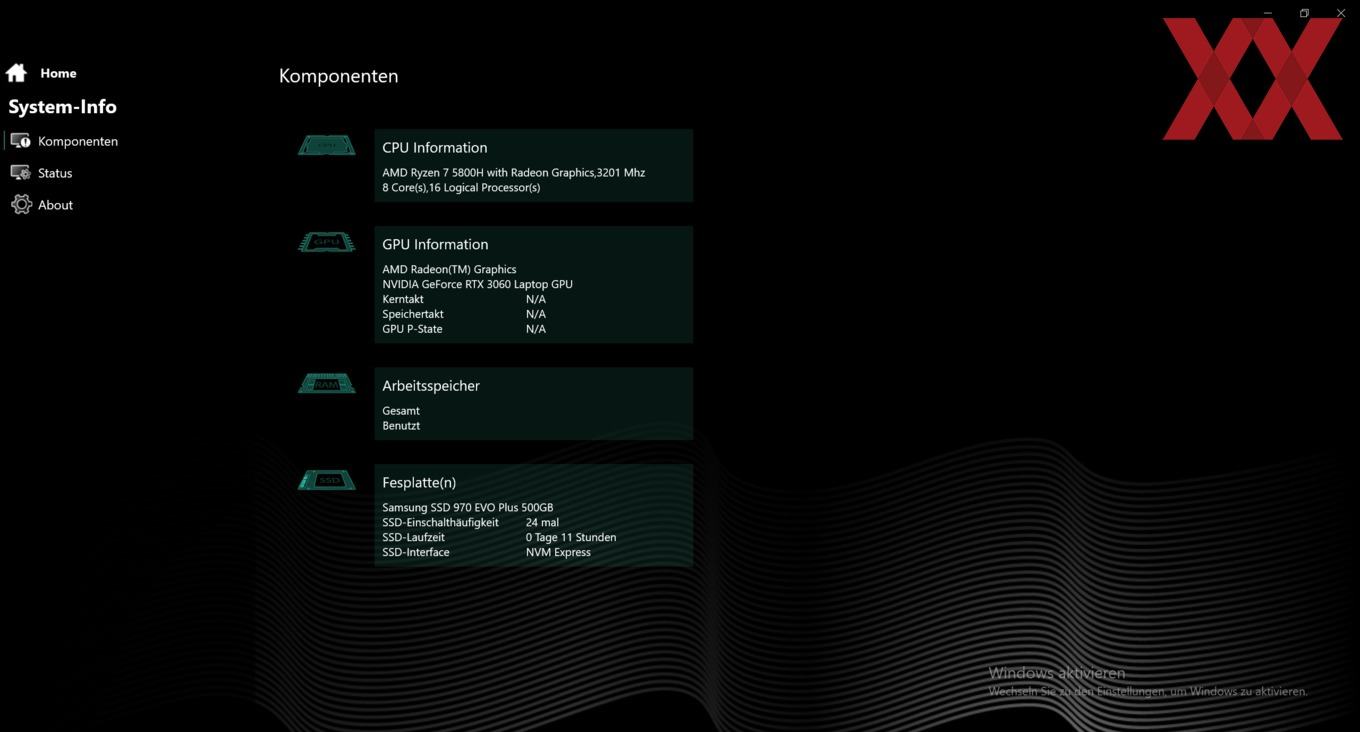Open the Komponenten sidebar entry
This screenshot has height=732, width=1360.
tap(78, 141)
